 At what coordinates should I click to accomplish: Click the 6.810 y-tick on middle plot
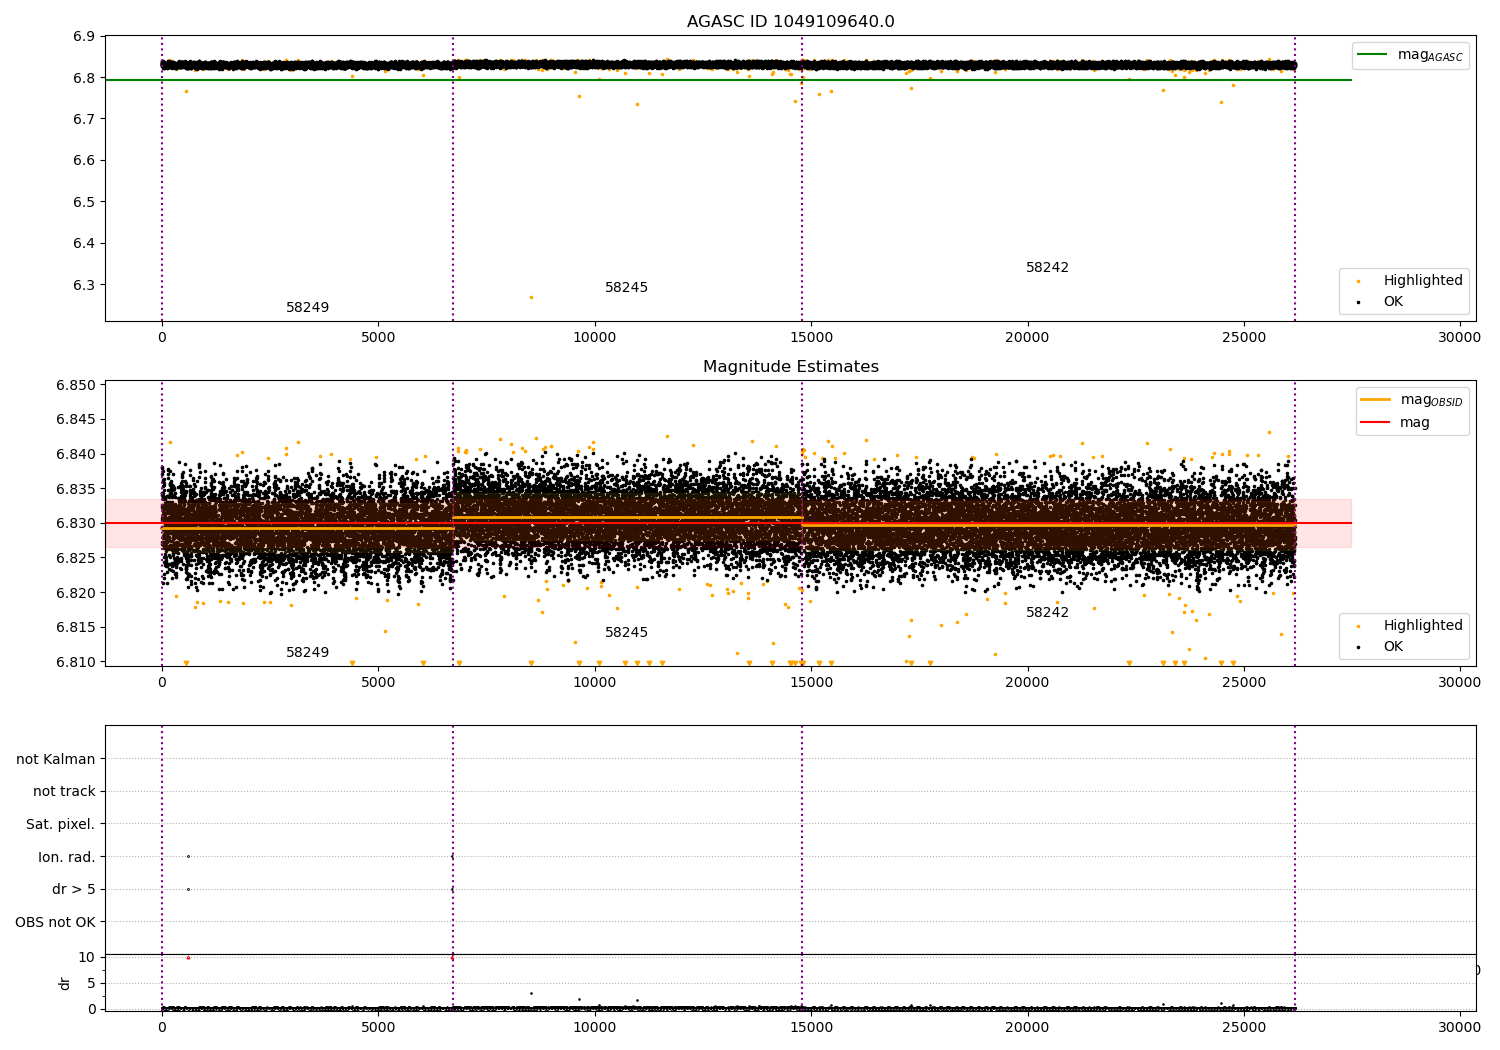point(76,662)
